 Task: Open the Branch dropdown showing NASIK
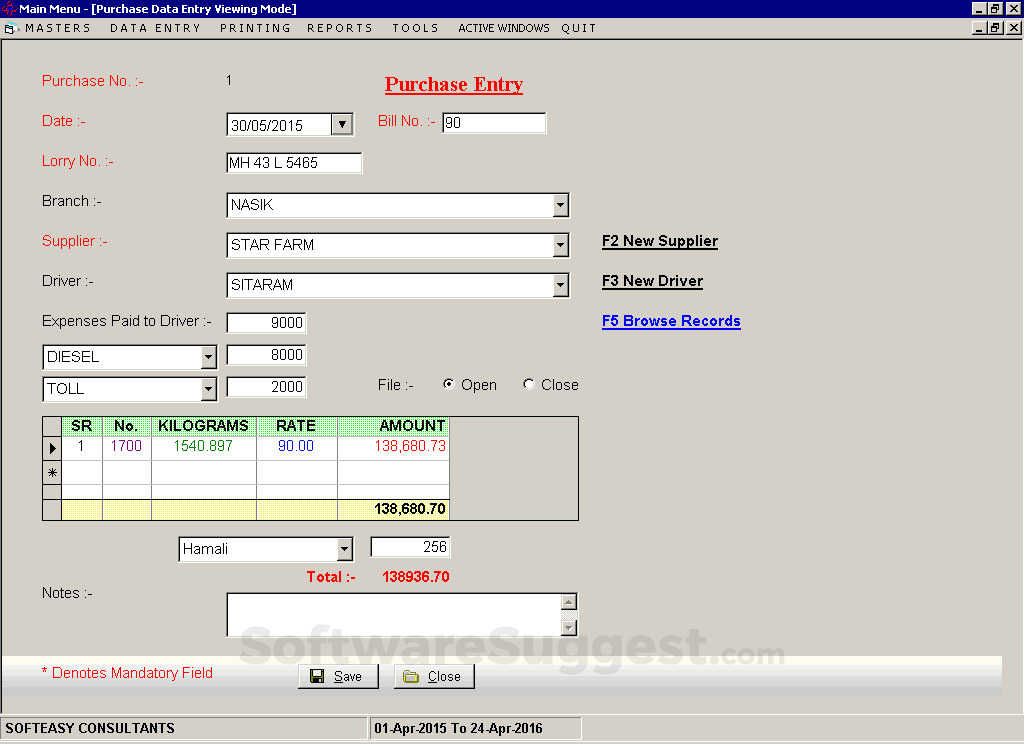[x=561, y=205]
